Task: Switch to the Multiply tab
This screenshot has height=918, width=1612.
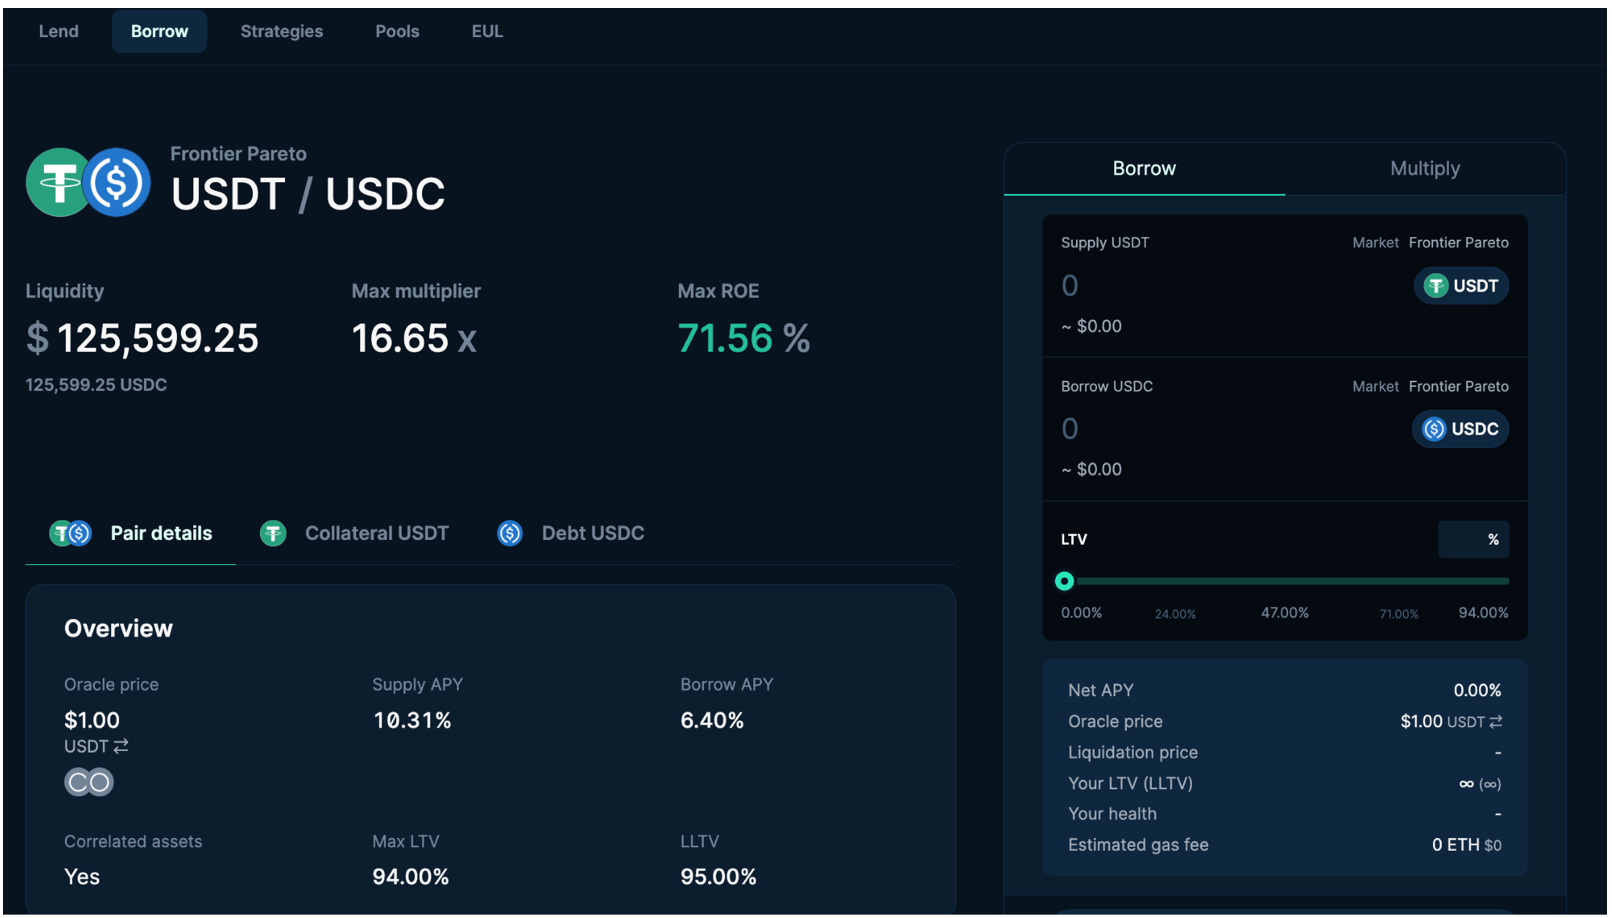Action: click(1424, 169)
